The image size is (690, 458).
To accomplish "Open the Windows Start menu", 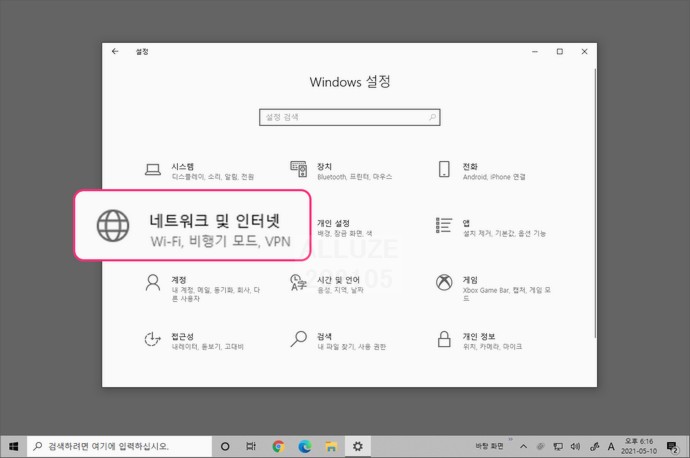I will click(x=13, y=447).
